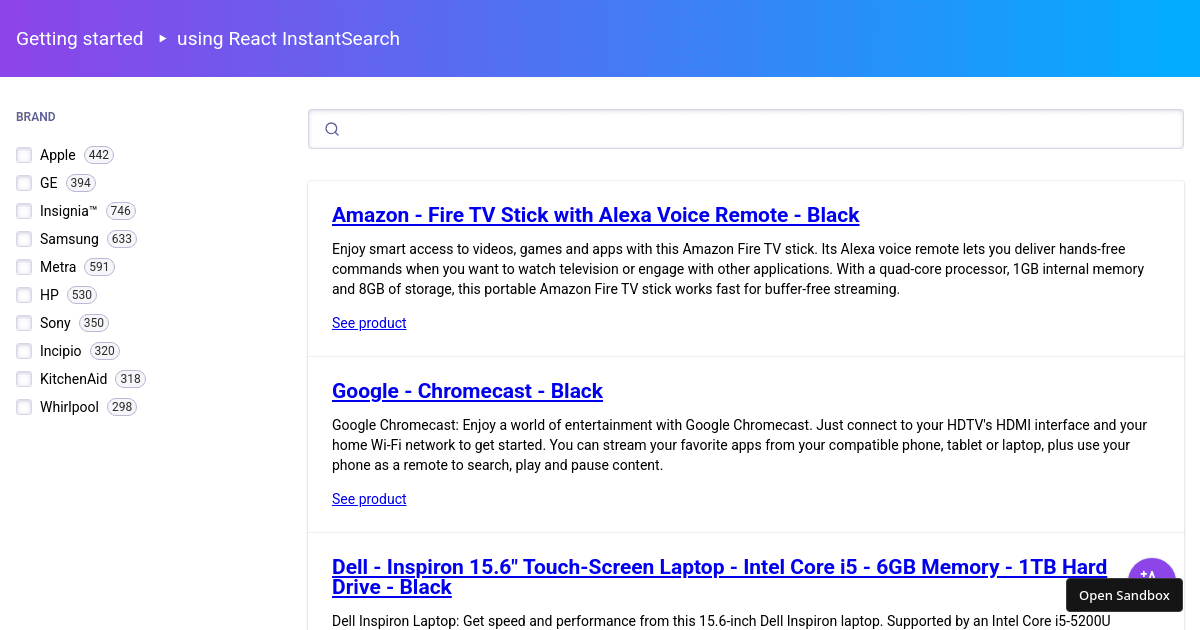
Task: Check the Sony brand checkbox
Action: 24,323
